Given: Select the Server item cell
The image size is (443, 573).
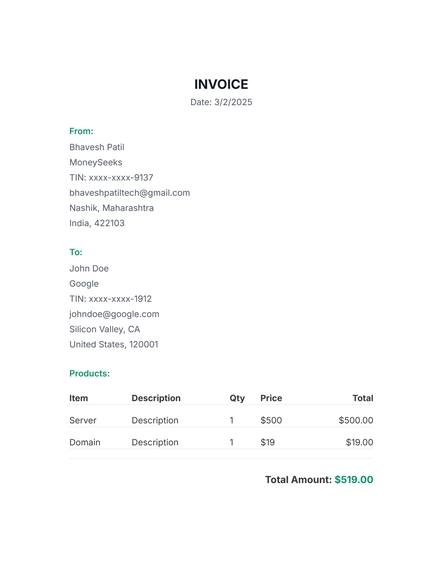Looking at the screenshot, I should point(83,420).
